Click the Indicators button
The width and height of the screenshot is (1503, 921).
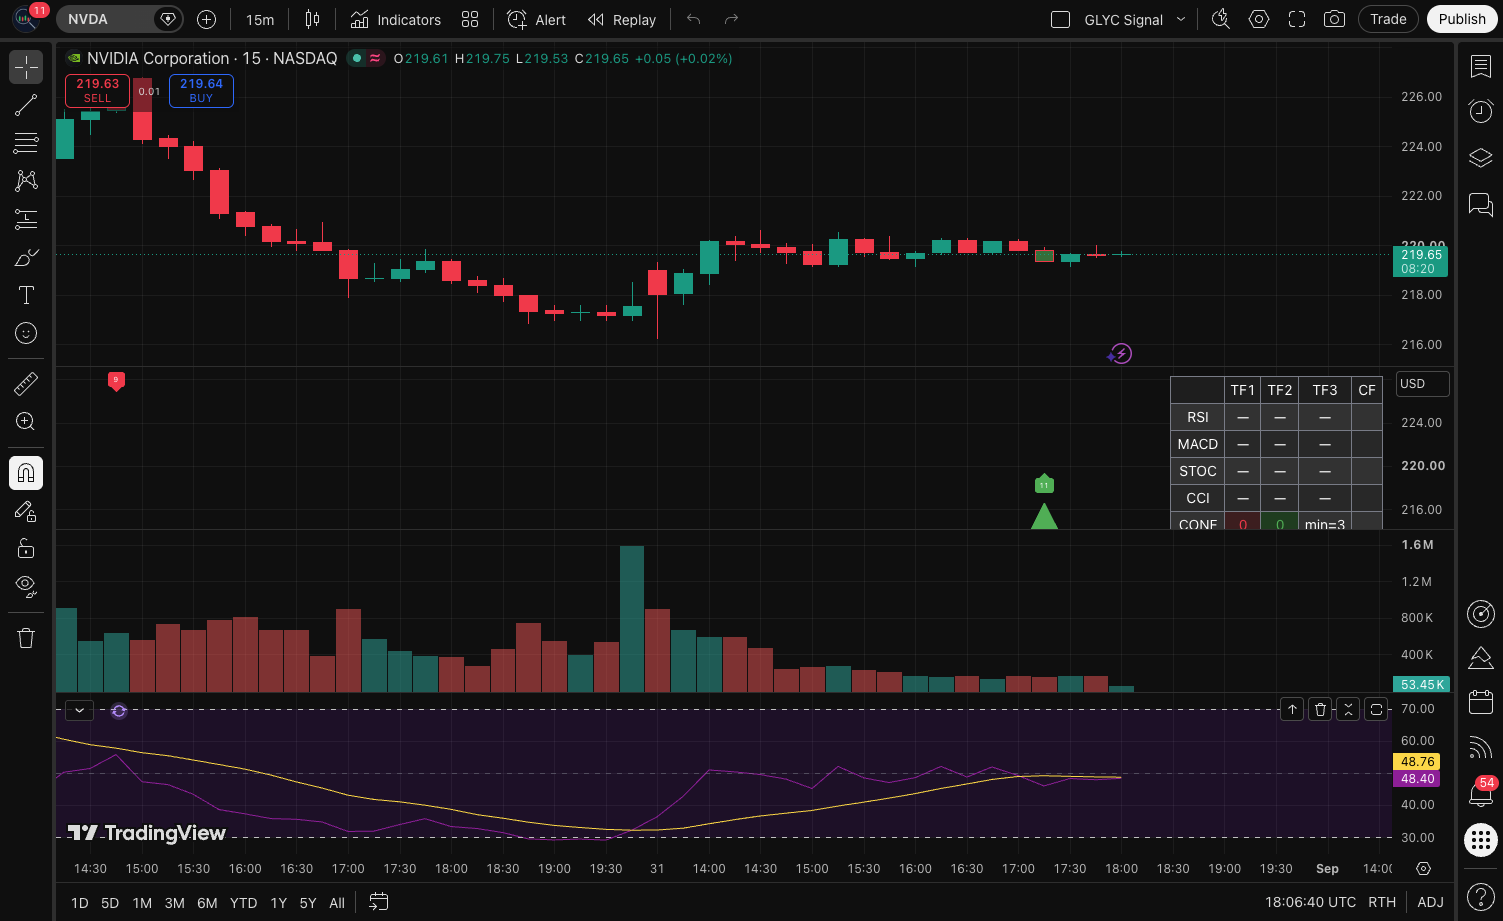[x=396, y=19]
